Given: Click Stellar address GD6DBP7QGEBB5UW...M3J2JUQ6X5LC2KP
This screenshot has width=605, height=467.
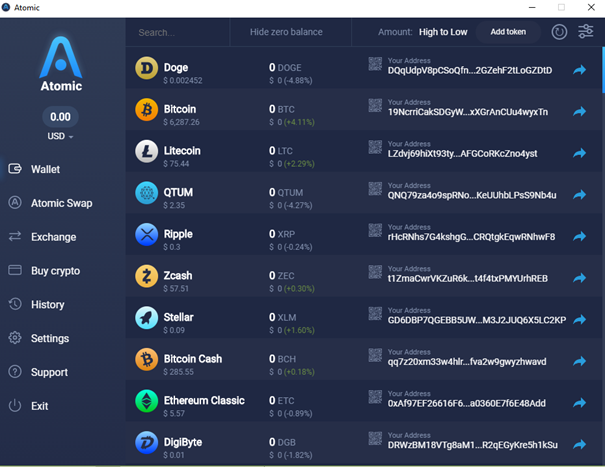Looking at the screenshot, I should [477, 320].
